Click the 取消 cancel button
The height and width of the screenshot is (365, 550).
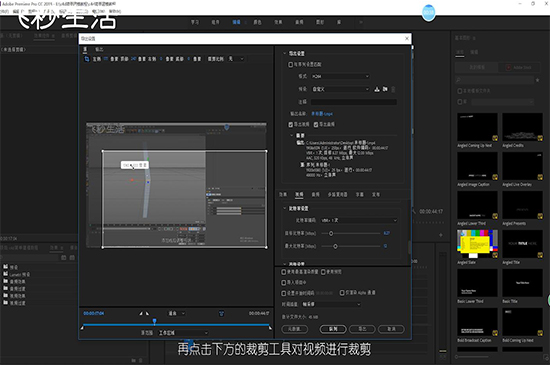click(x=391, y=329)
